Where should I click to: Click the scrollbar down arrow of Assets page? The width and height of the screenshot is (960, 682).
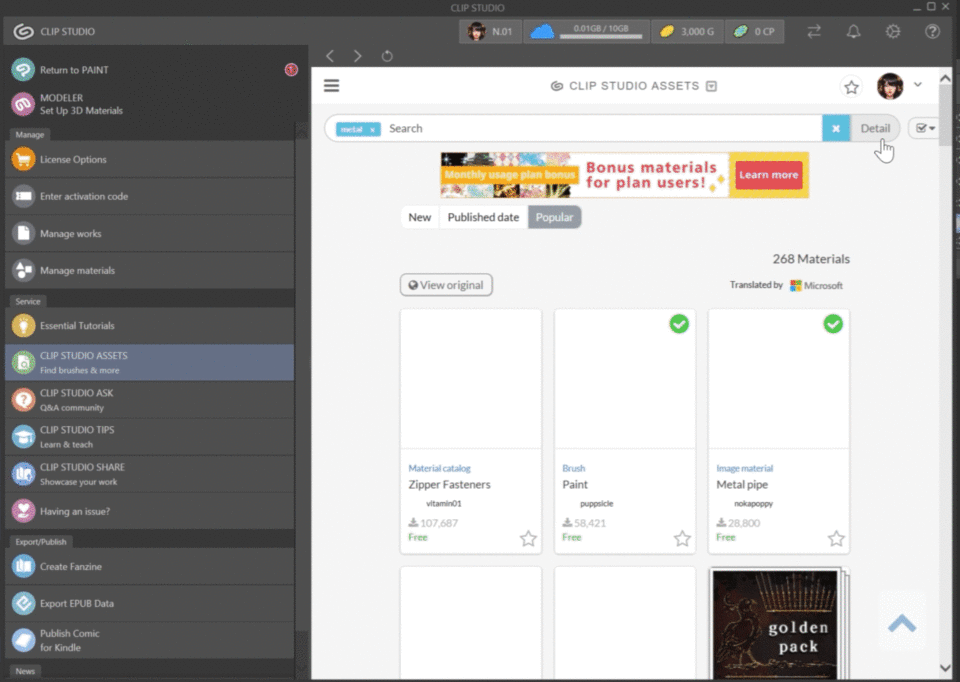(x=945, y=668)
